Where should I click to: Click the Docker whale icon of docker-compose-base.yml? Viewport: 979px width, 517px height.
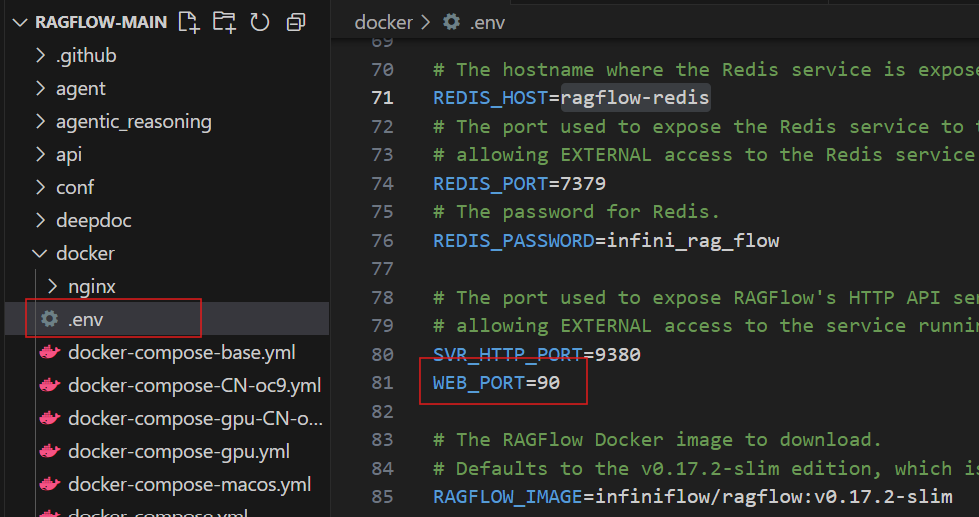coord(50,353)
